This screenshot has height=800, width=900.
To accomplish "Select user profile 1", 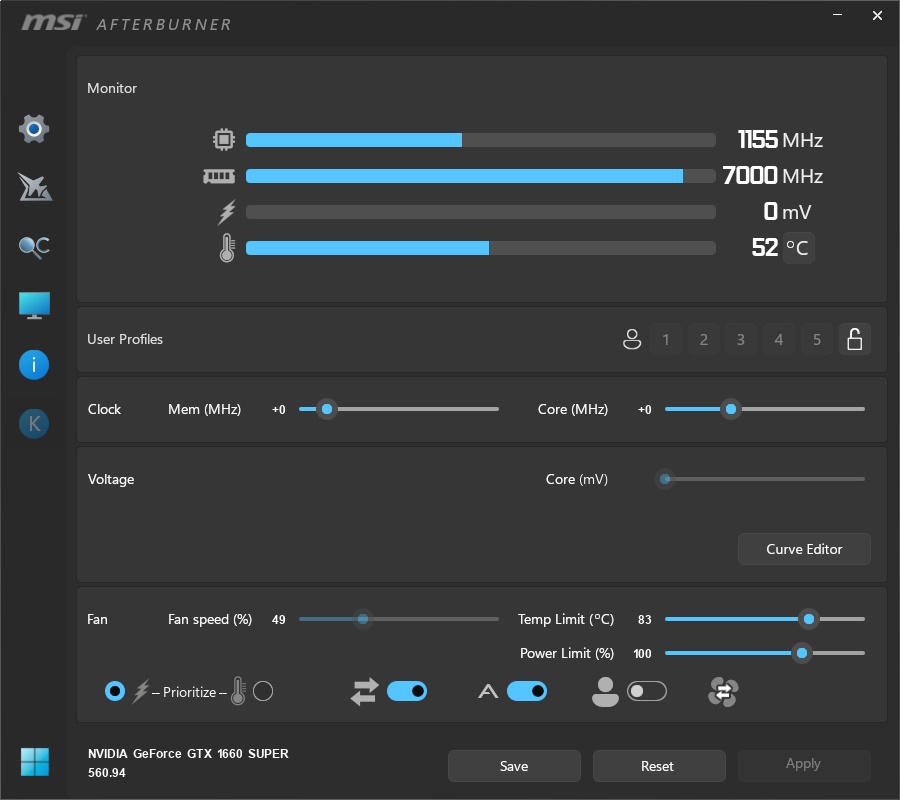I will pyautogui.click(x=666, y=339).
